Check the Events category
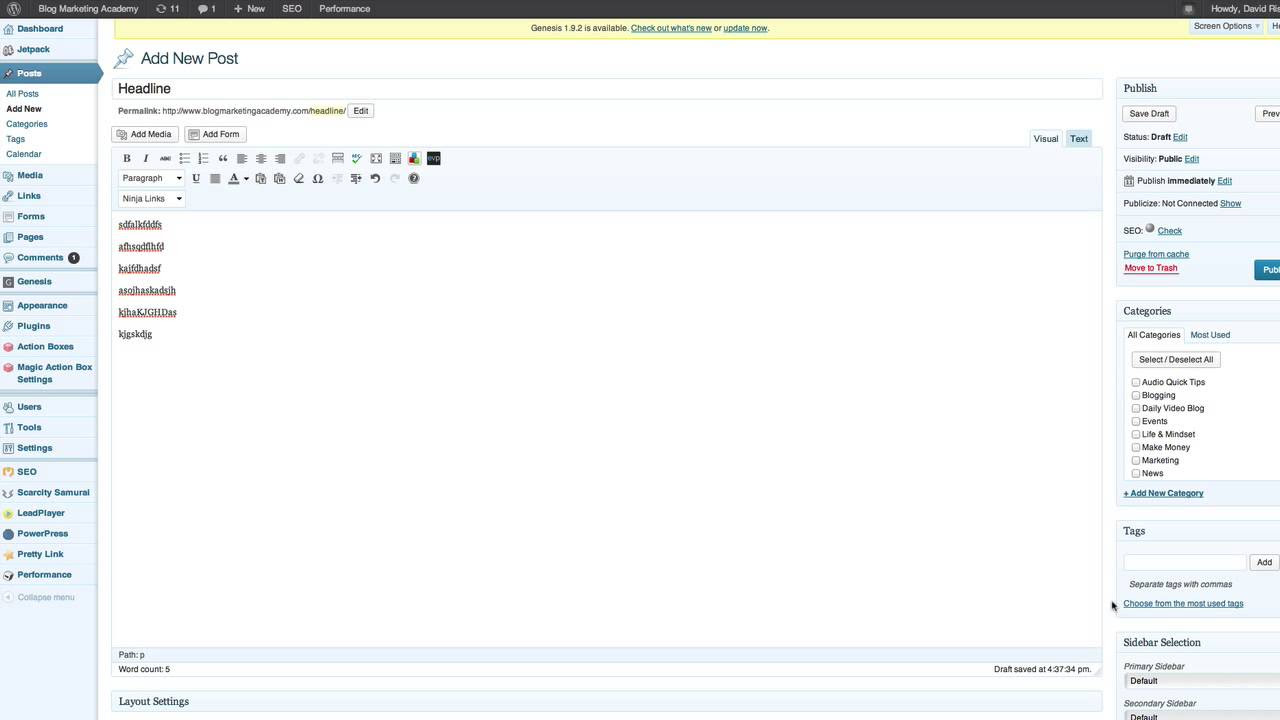This screenshot has height=720, width=1280. [1136, 421]
